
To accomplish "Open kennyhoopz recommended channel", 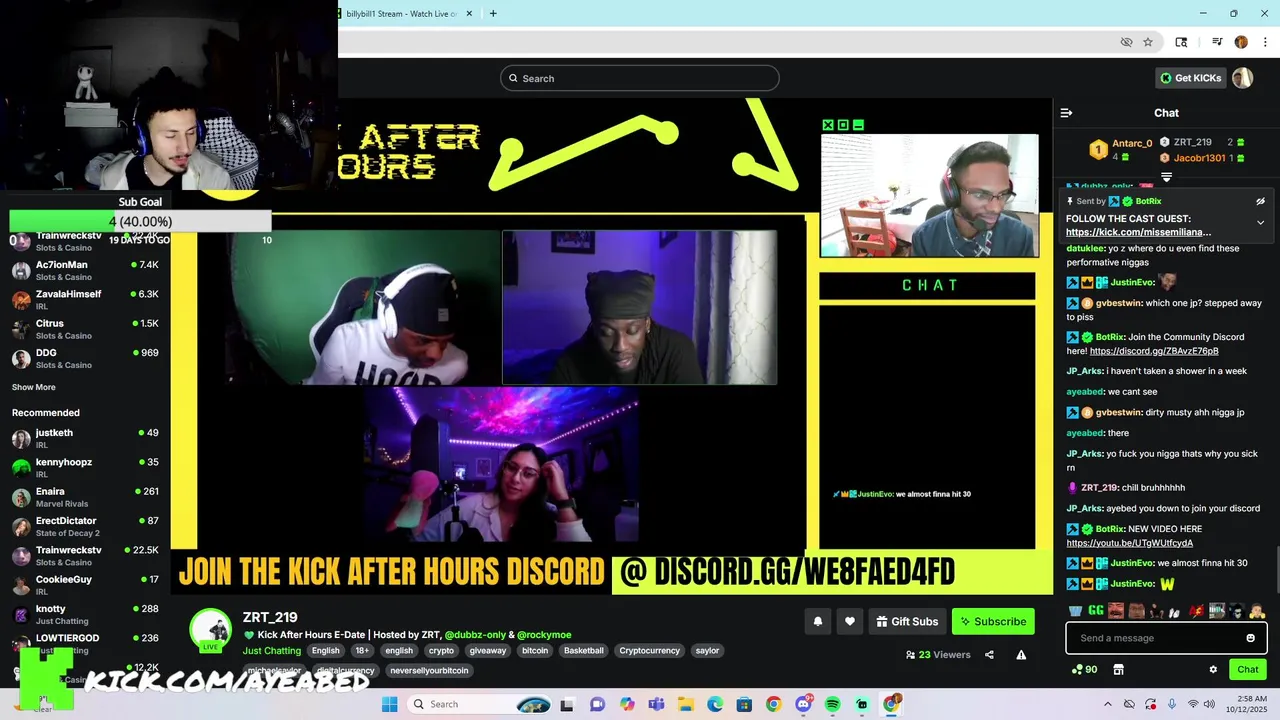I will pyautogui.click(x=85, y=467).
